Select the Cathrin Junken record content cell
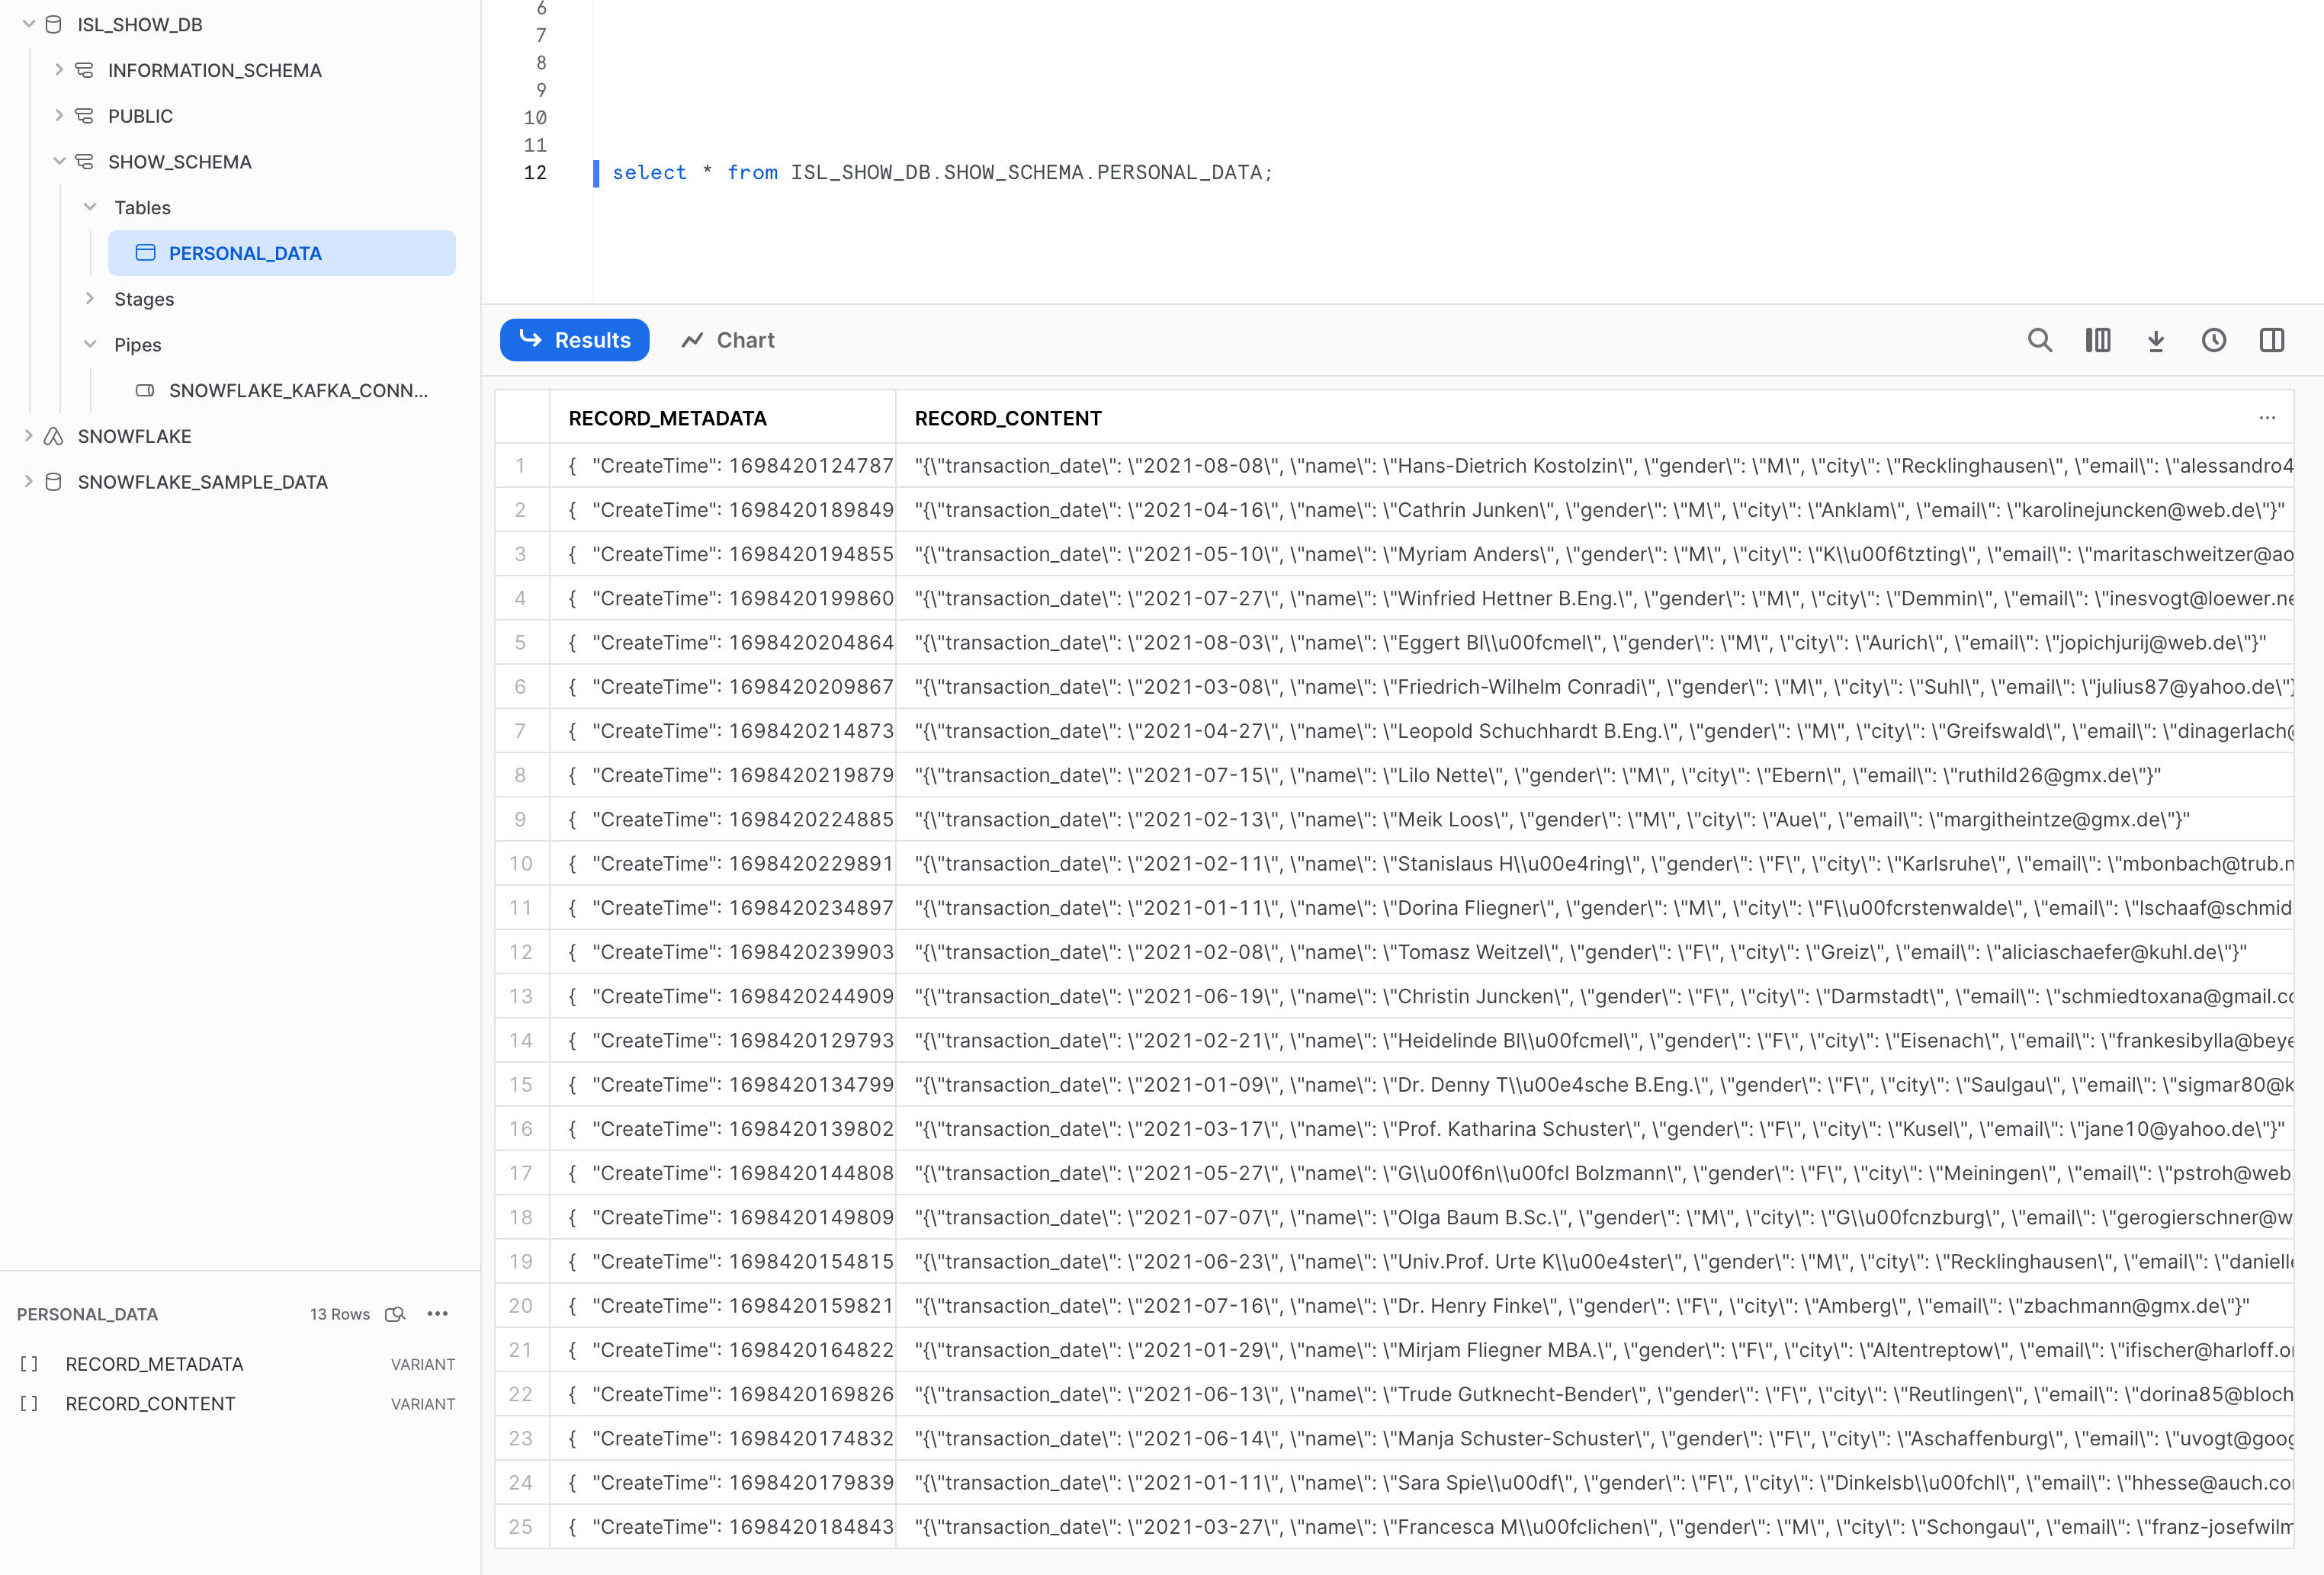 (x=1595, y=510)
